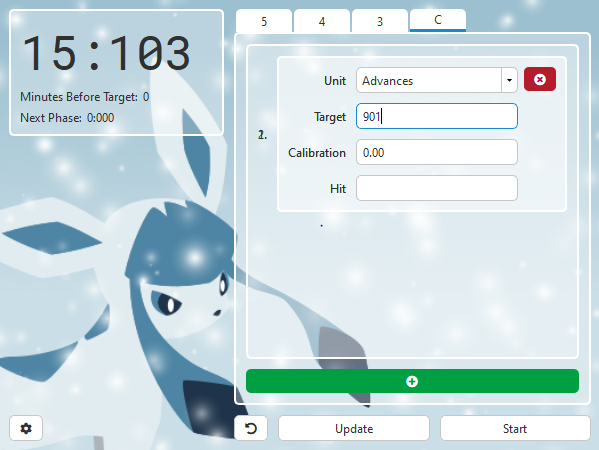
Task: Open the Unit dropdown arrow
Action: pyautogui.click(x=509, y=80)
